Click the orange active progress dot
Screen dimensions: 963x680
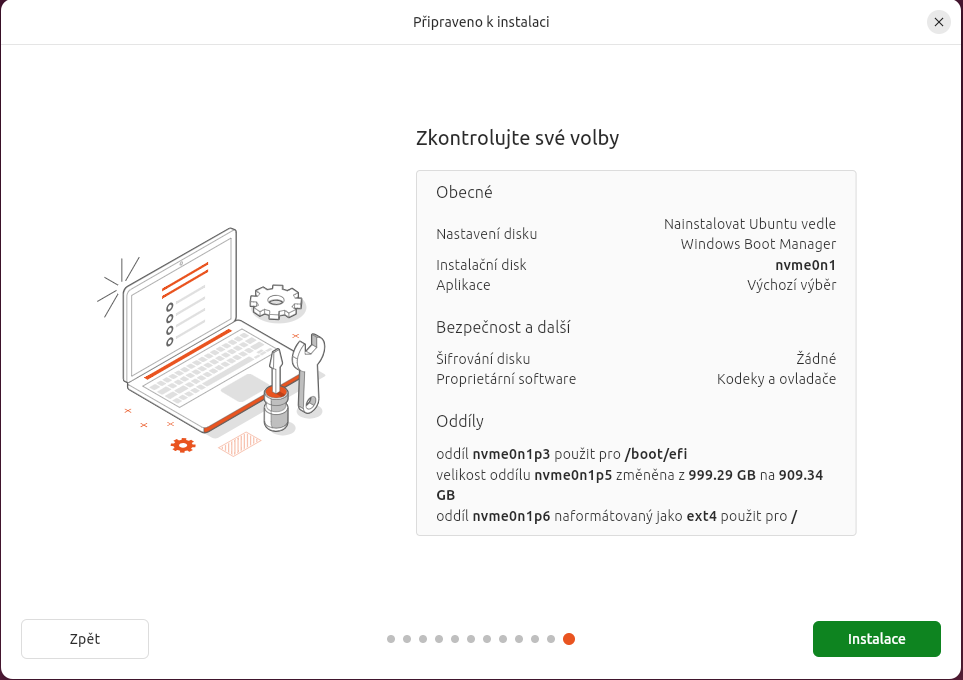tap(569, 639)
